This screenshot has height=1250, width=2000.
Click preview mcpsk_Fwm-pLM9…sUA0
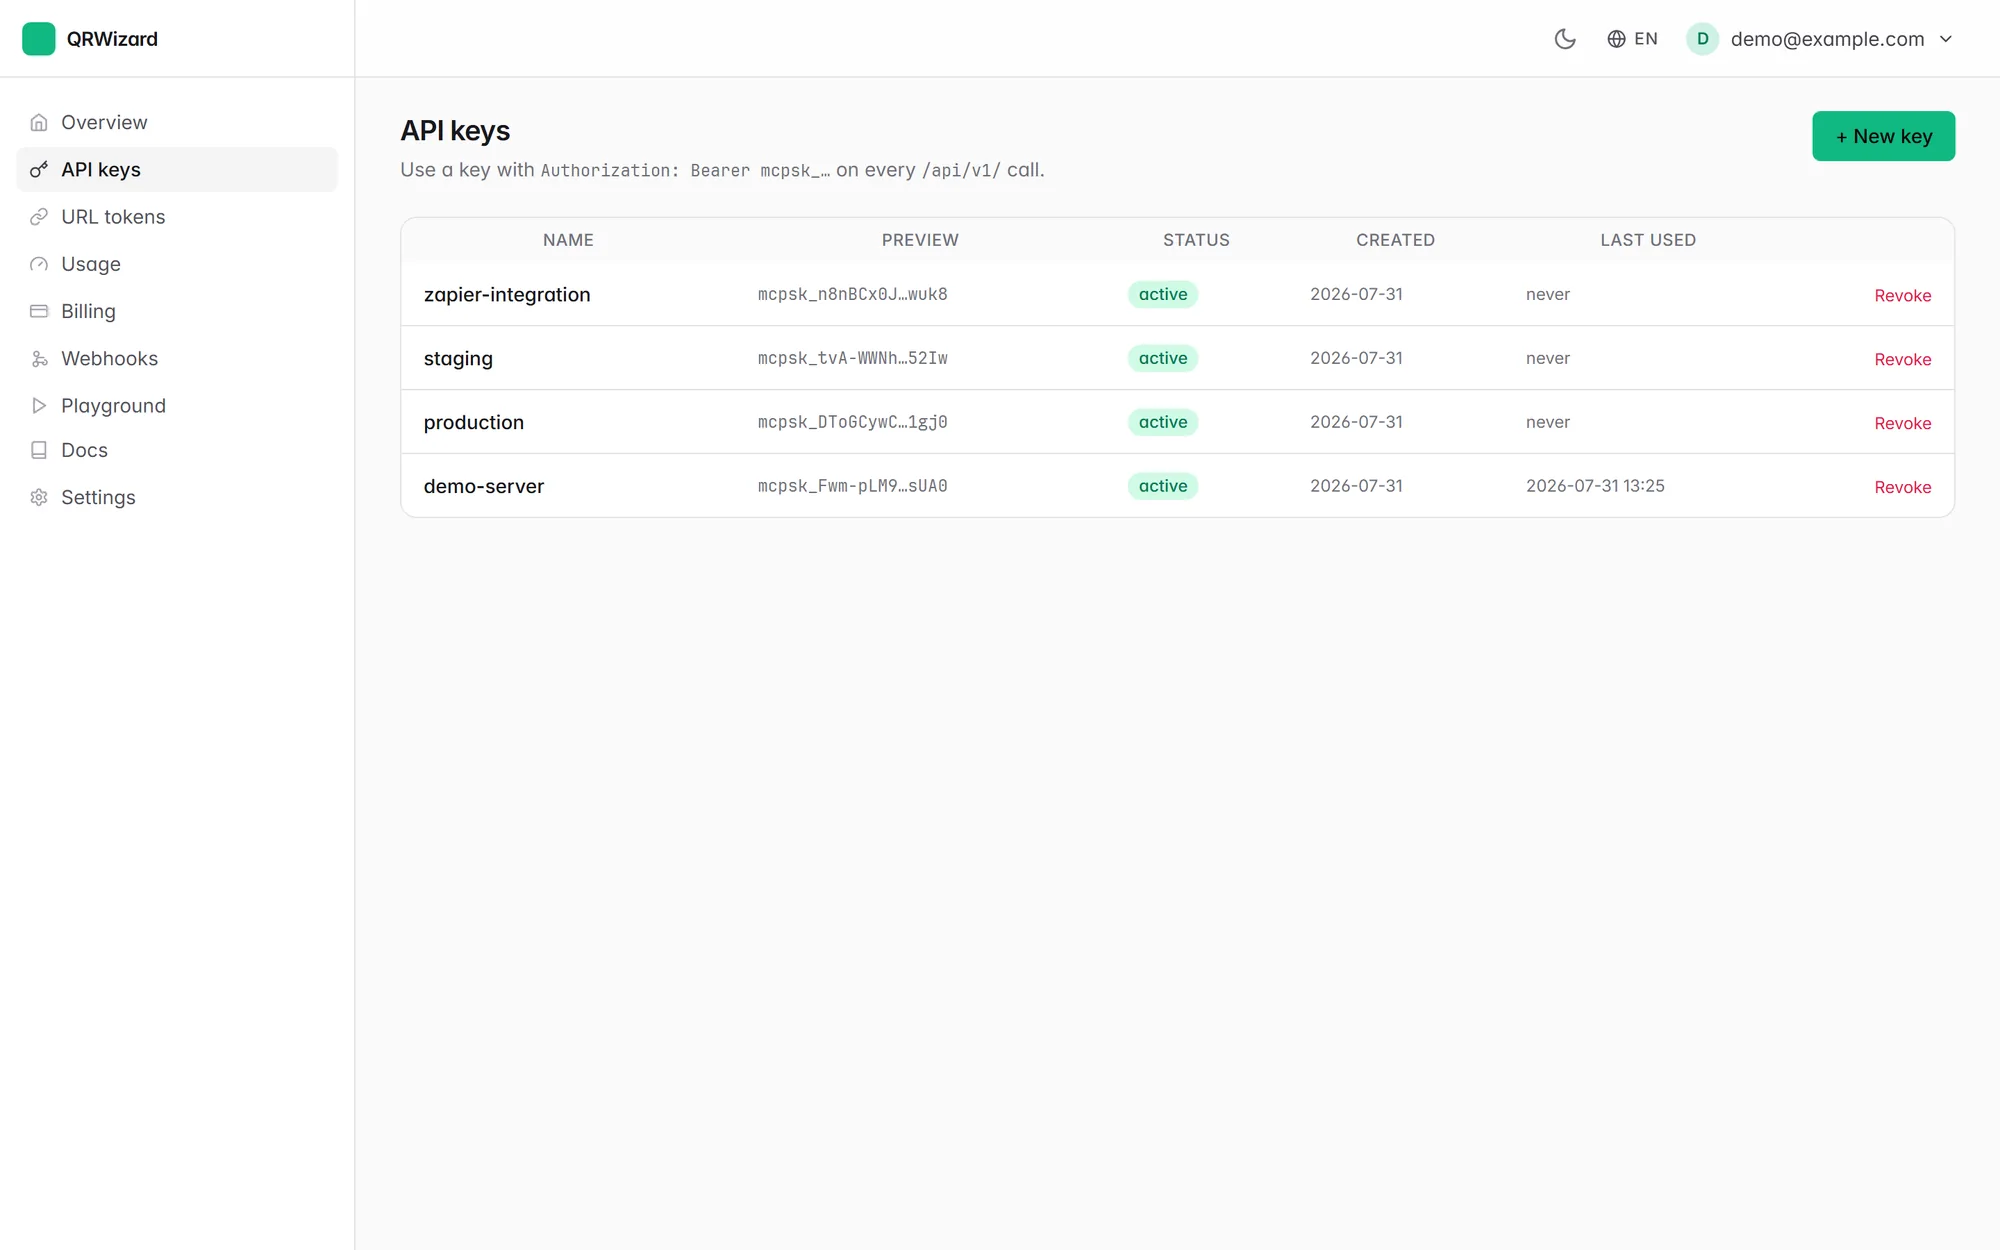pos(852,486)
